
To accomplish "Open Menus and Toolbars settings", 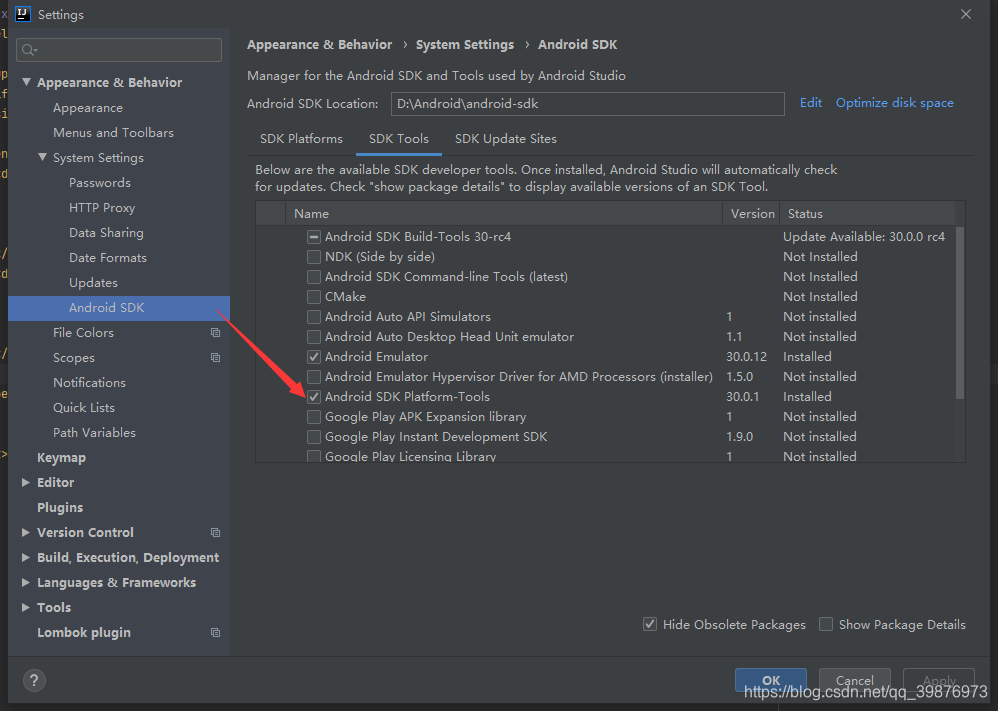I will point(113,132).
